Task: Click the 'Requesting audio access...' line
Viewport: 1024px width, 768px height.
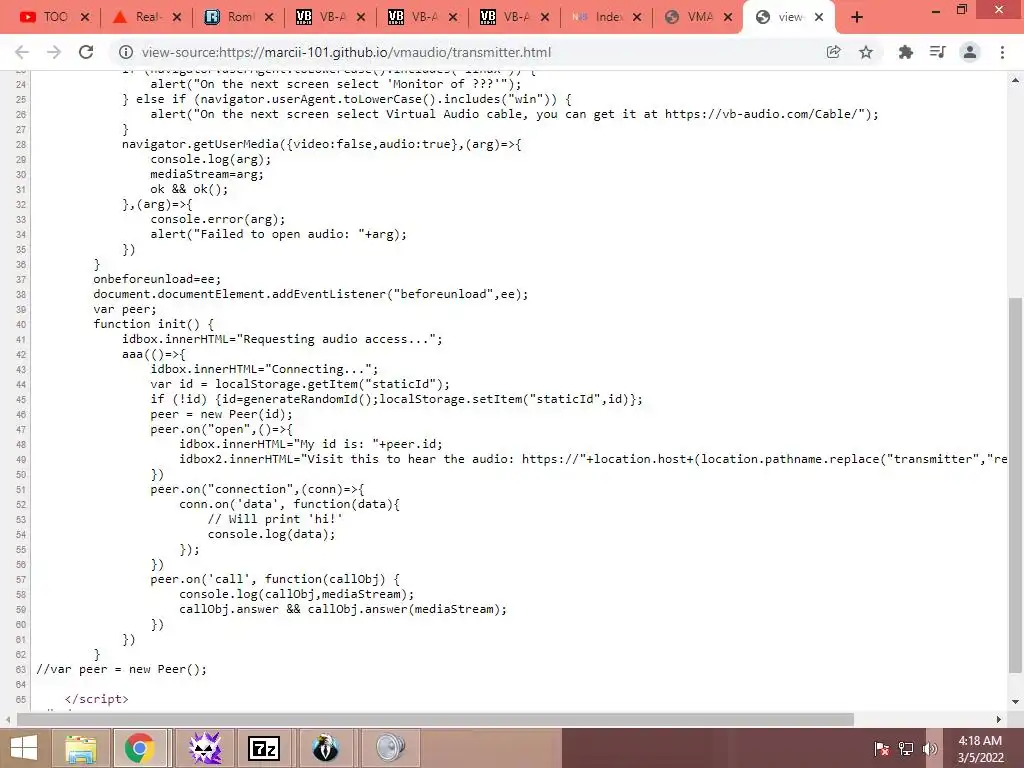Action: click(x=282, y=339)
